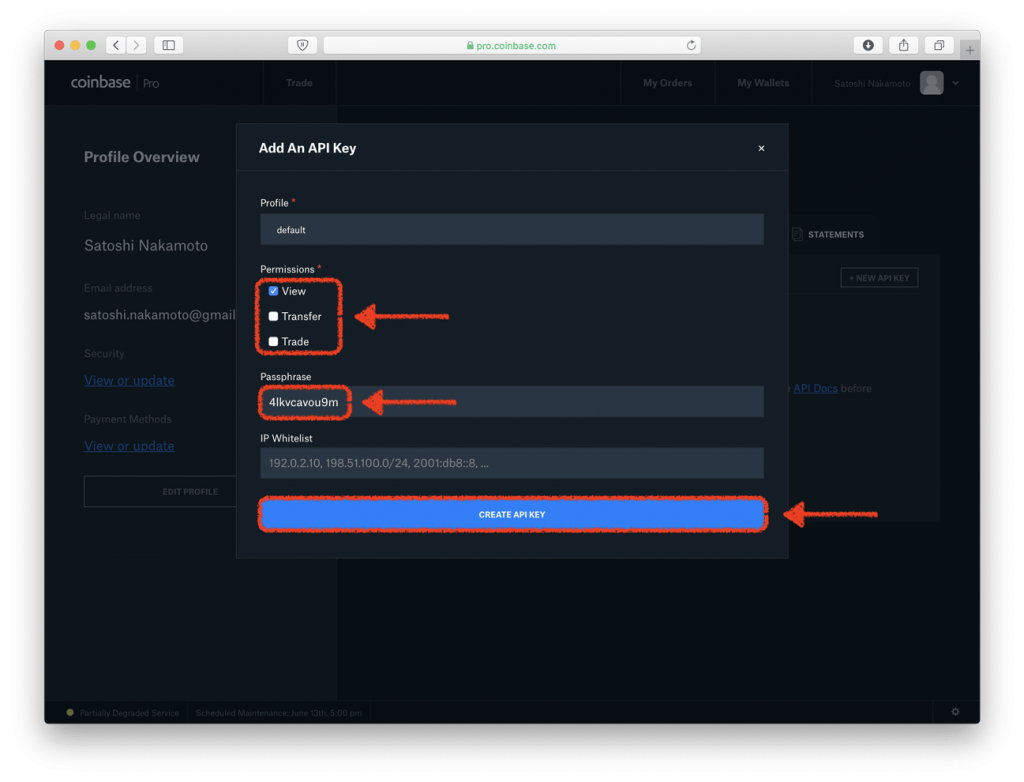Open the Trade menu item
Viewport: 1024px width, 782px height.
pos(299,83)
